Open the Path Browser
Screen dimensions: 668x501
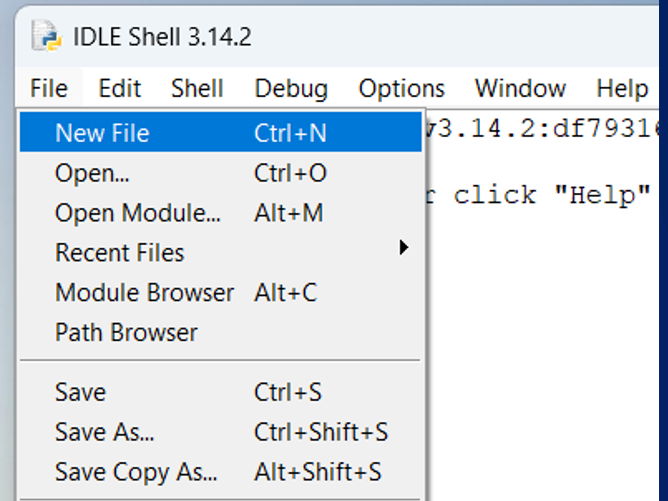tap(126, 333)
